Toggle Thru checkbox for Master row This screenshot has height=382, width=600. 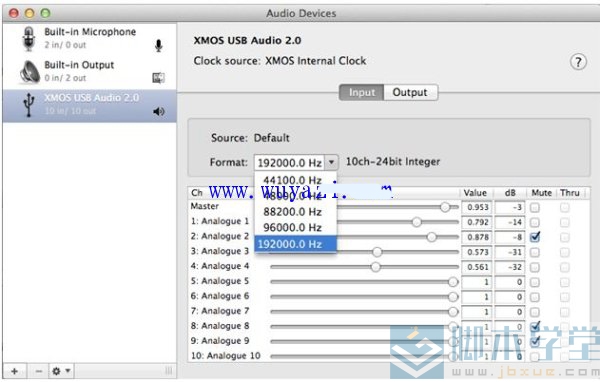[564, 207]
